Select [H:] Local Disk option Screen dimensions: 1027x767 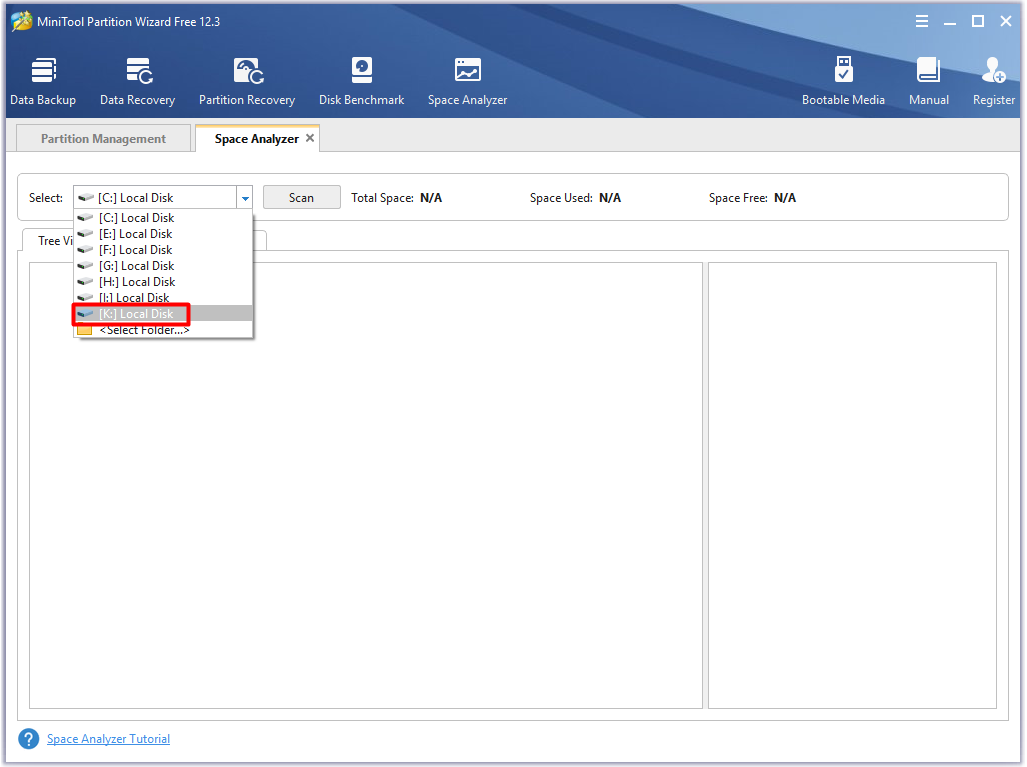(163, 282)
